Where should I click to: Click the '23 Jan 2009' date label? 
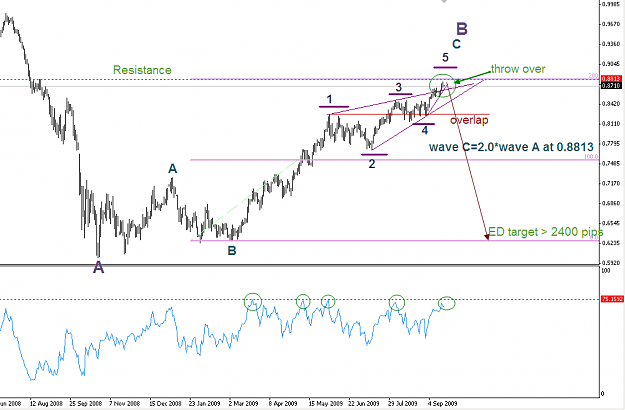click(x=205, y=403)
